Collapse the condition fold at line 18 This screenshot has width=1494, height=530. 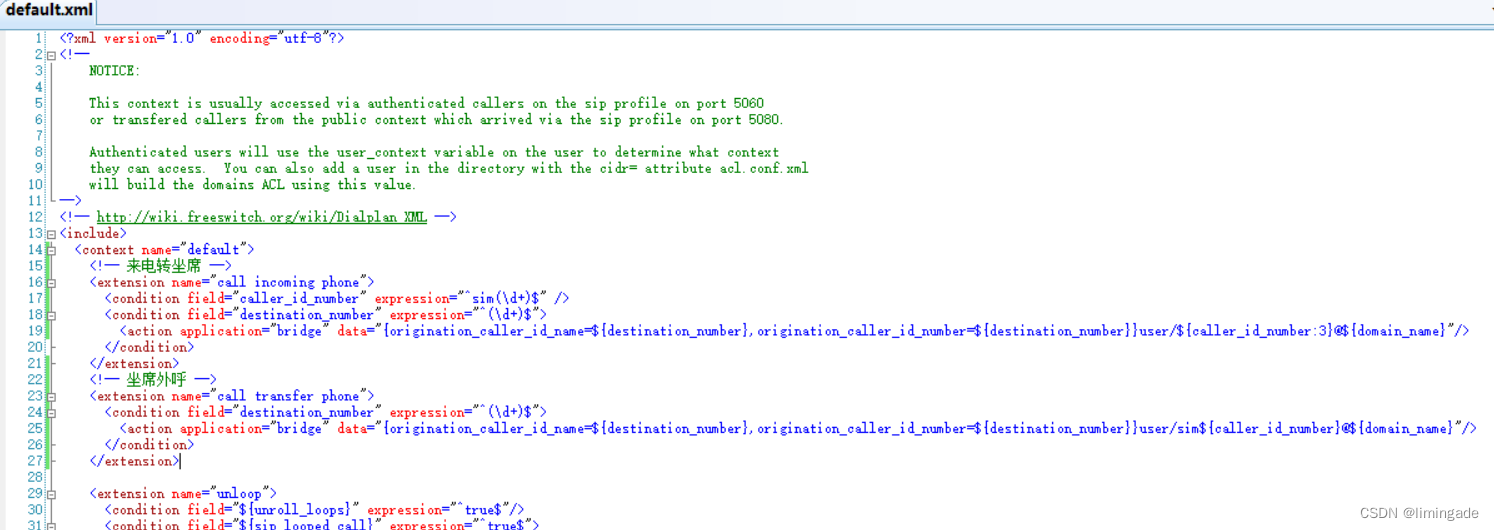pos(51,315)
